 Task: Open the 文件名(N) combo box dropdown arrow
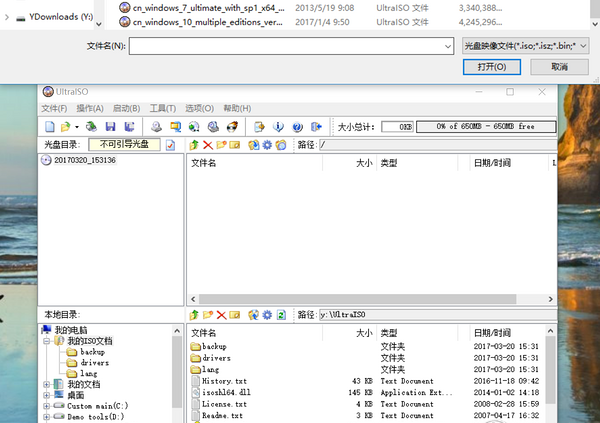(448, 46)
